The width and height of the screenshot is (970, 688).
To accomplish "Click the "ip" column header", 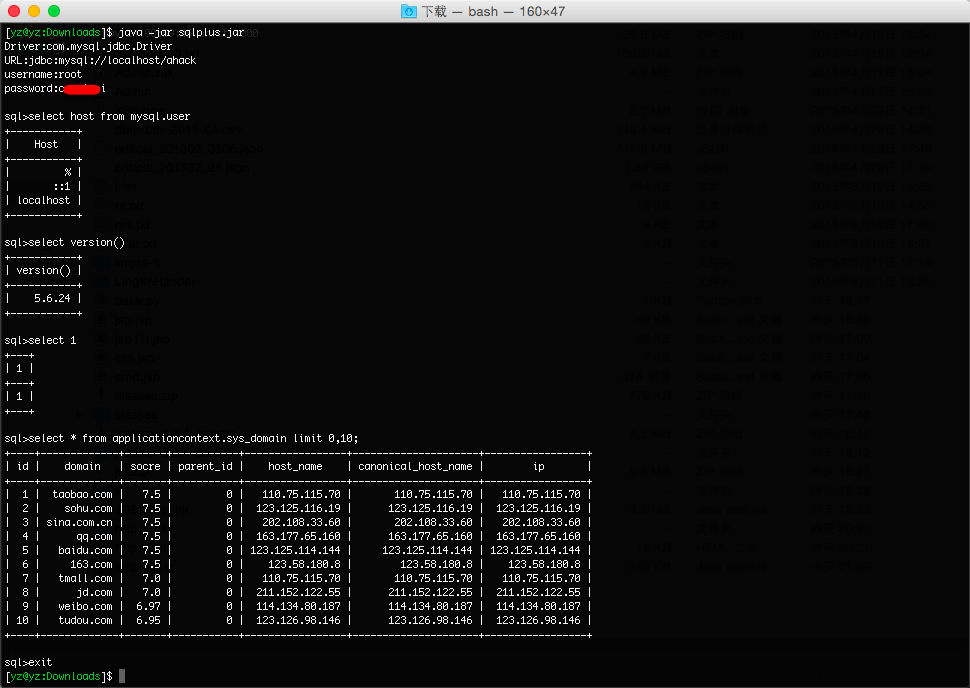I will click(x=539, y=466).
